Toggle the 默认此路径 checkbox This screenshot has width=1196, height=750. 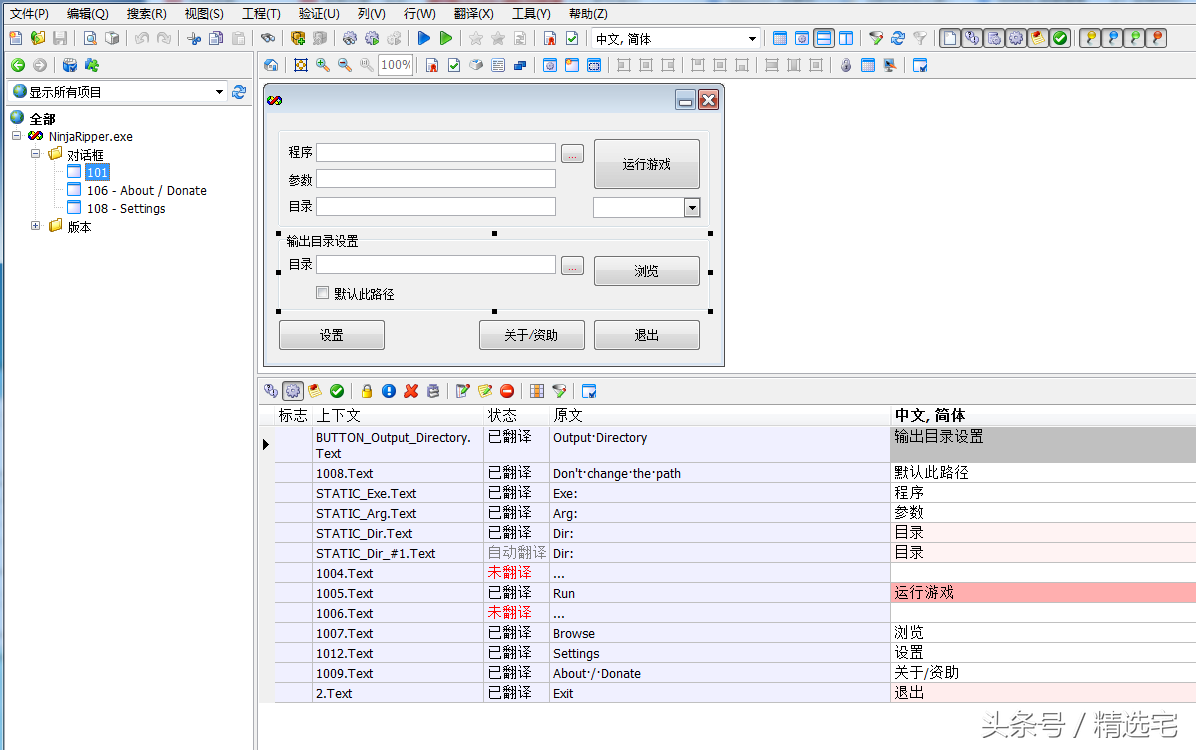click(x=322, y=294)
